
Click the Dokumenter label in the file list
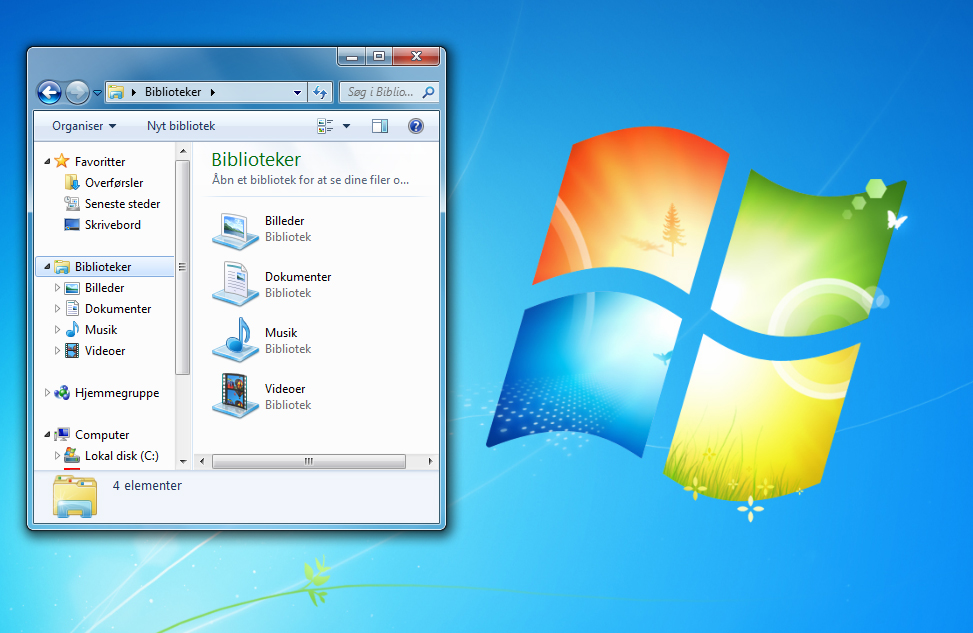click(x=298, y=277)
